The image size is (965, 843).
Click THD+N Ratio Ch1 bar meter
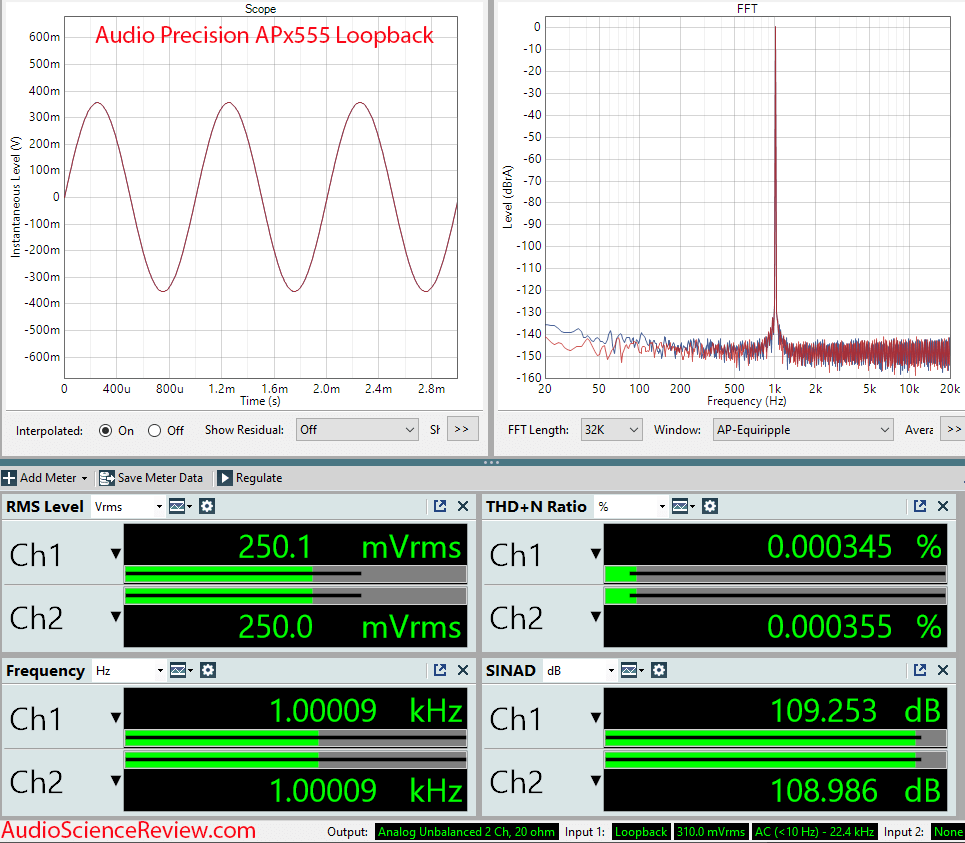point(775,575)
